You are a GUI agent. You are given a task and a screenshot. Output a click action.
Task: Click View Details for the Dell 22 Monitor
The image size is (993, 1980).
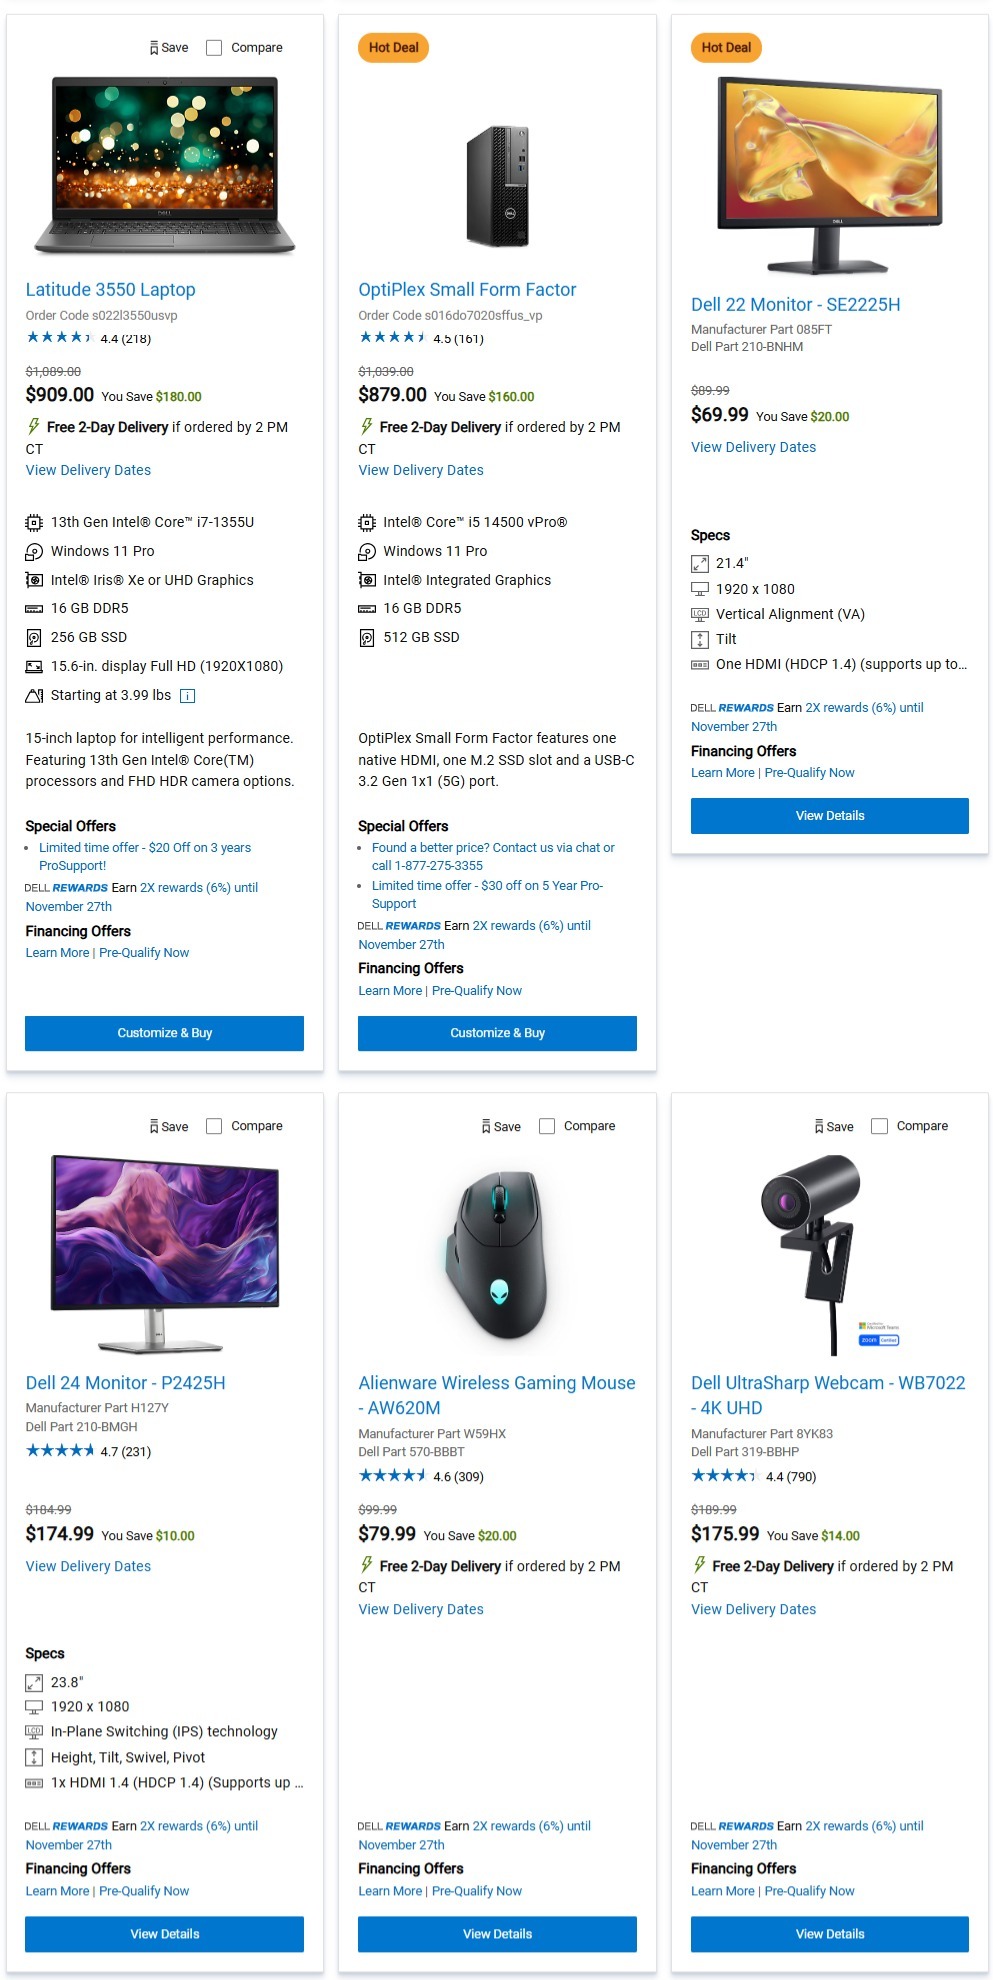(x=829, y=815)
